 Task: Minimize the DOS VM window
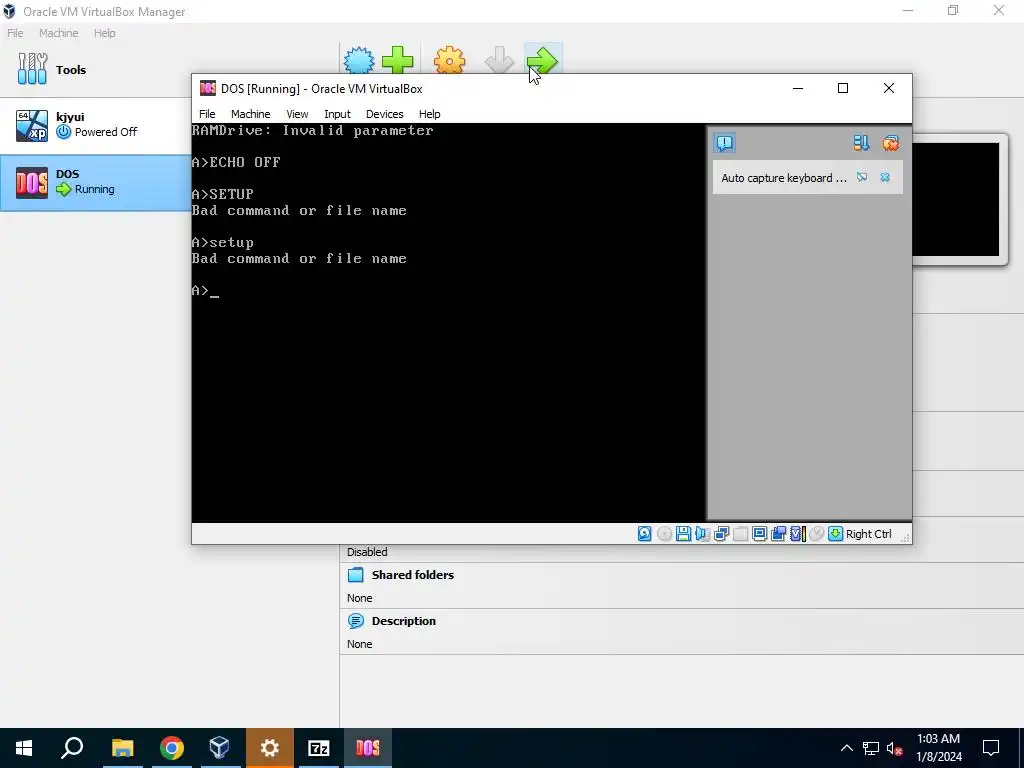(x=797, y=88)
